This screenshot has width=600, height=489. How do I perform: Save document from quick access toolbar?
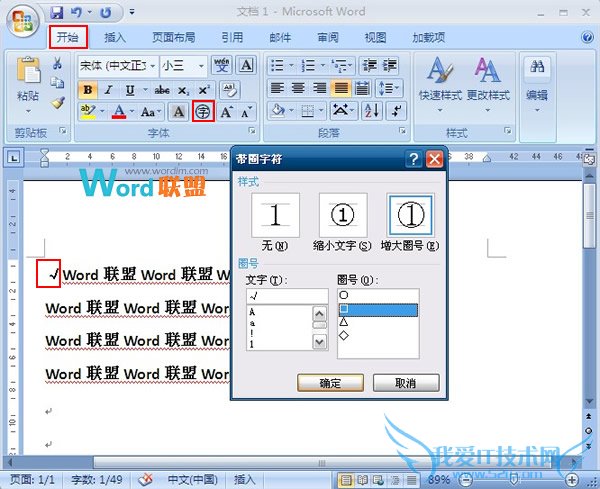(x=57, y=13)
